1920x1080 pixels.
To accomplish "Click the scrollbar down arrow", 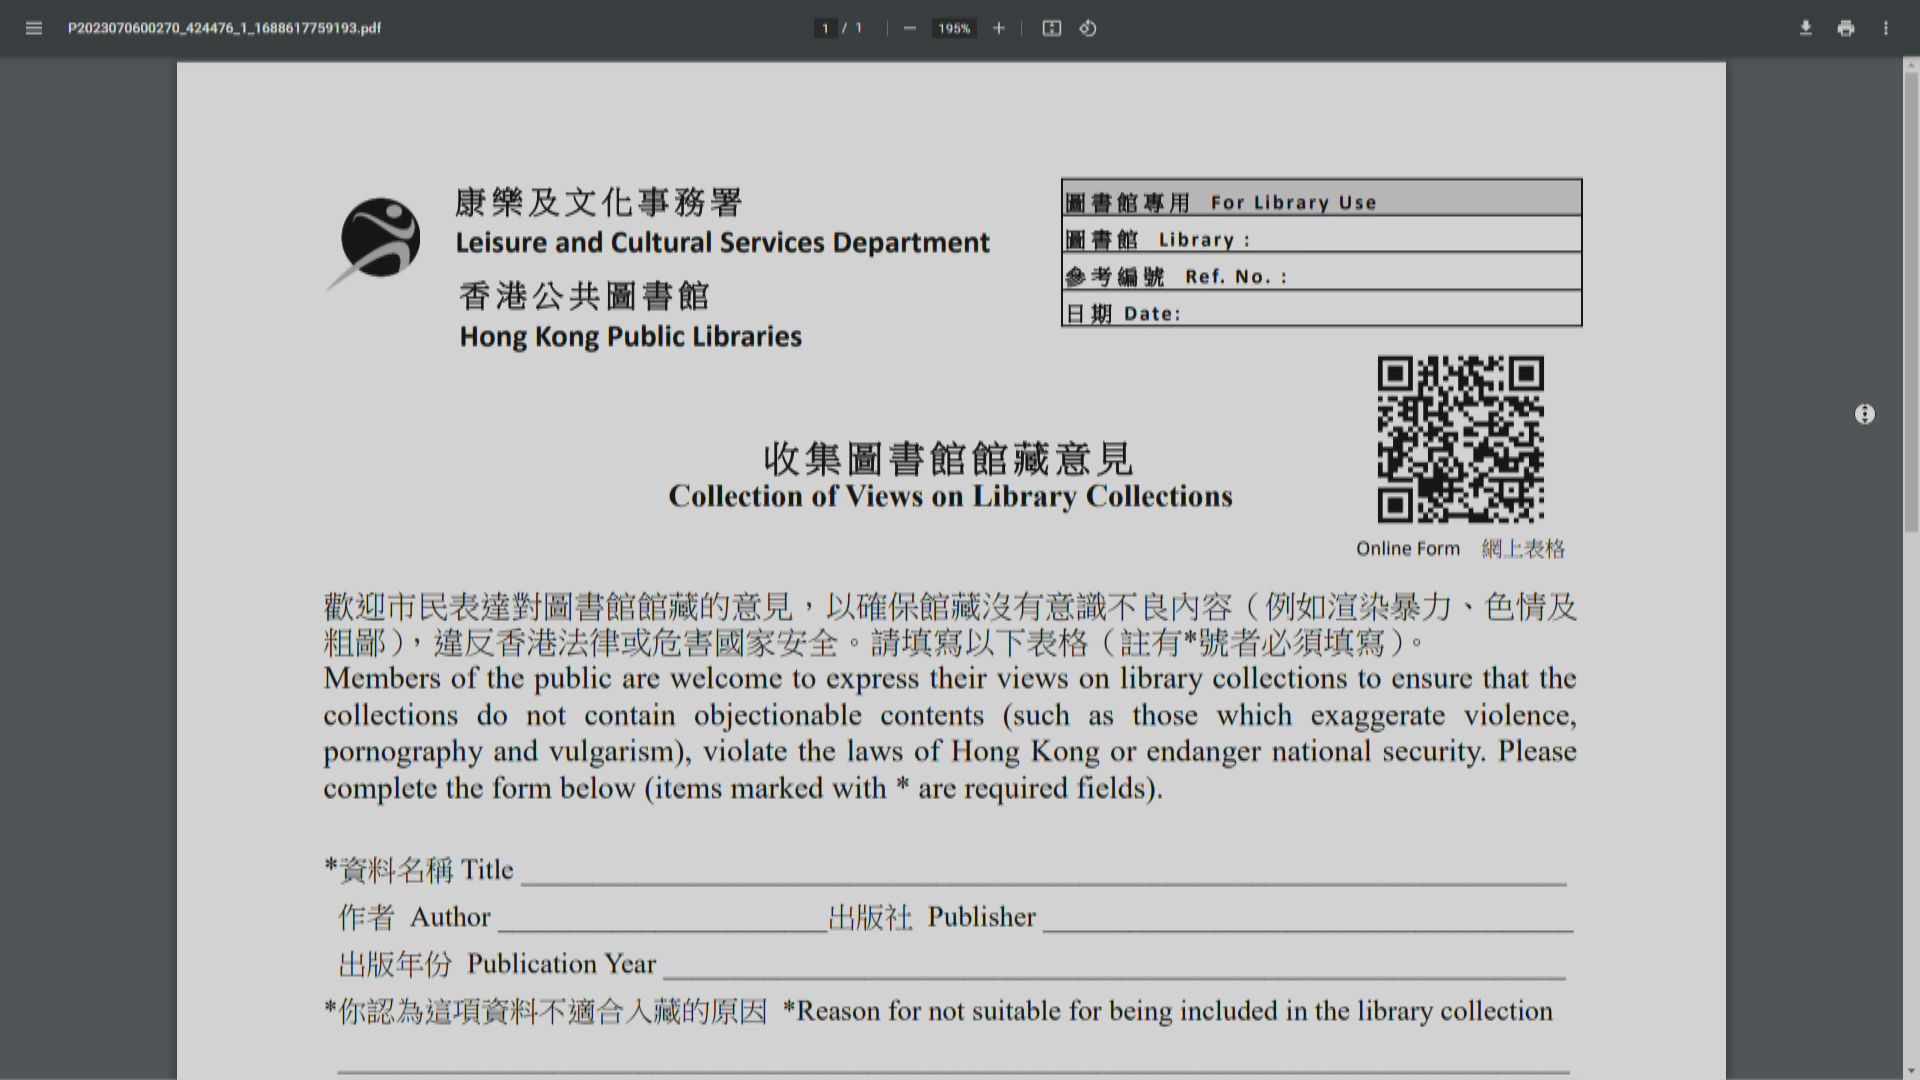I will 1911,1071.
